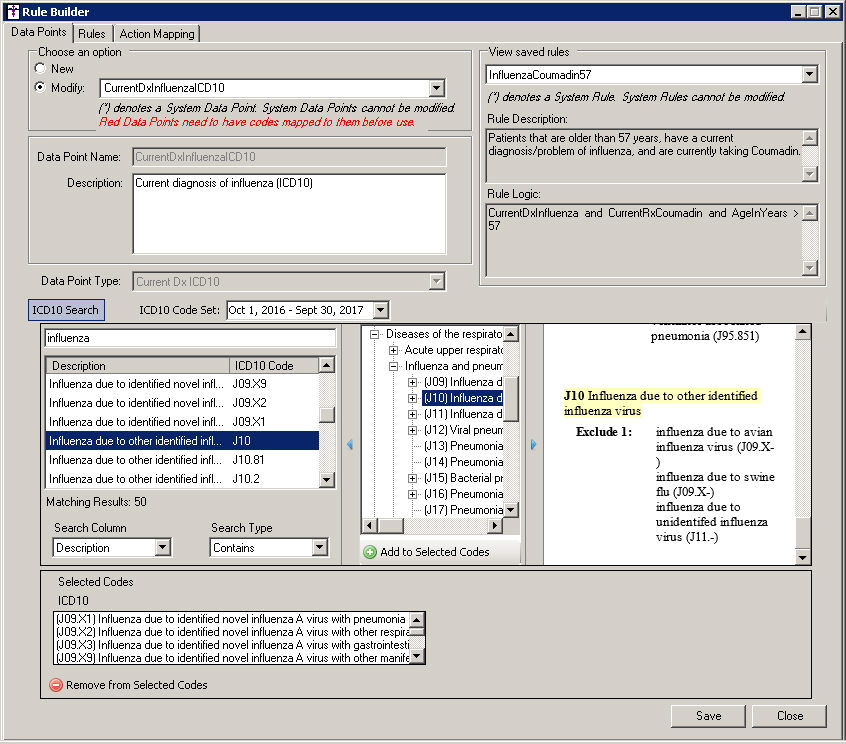Image resolution: width=846 pixels, height=744 pixels.
Task: Click the left blue arrow panel splitter
Action: pyautogui.click(x=349, y=445)
